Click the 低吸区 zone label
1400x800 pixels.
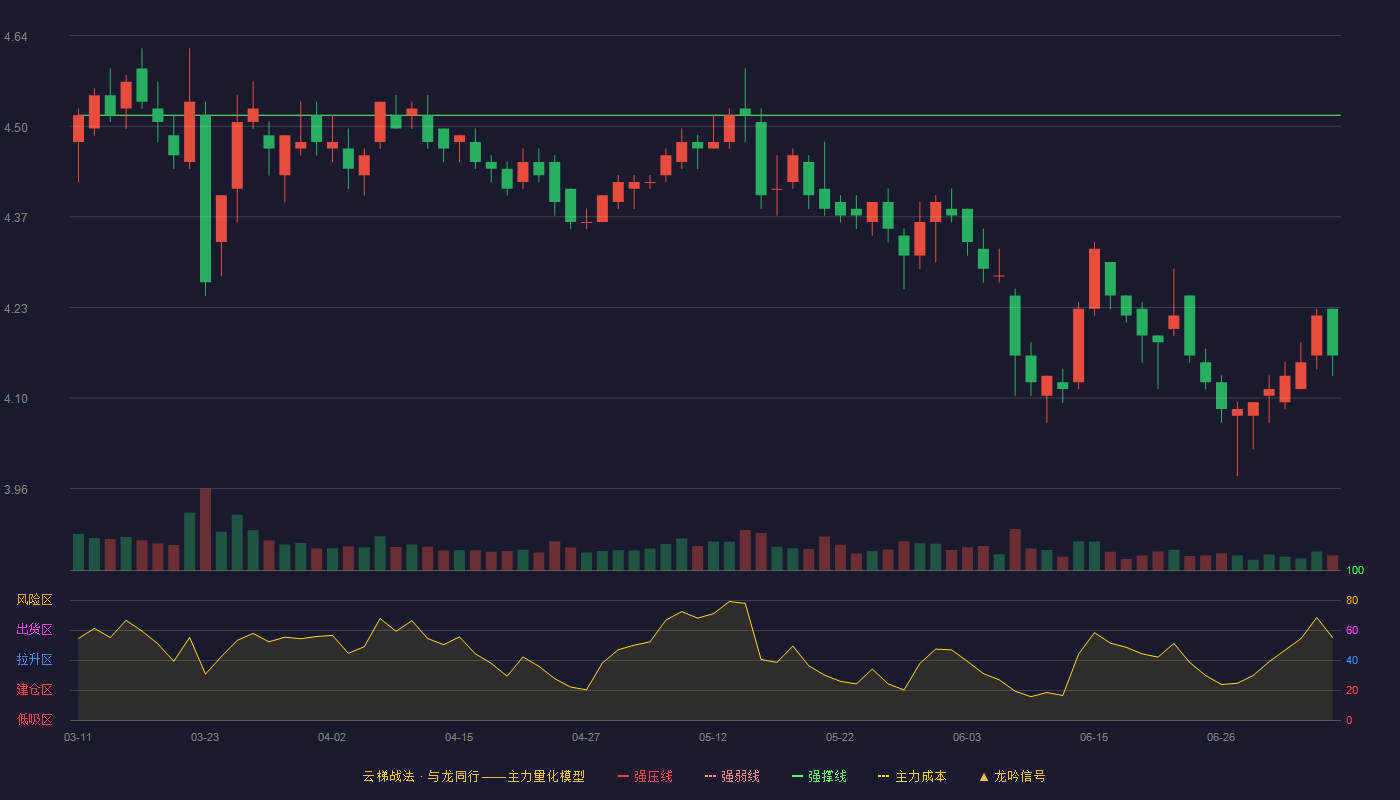point(34,720)
